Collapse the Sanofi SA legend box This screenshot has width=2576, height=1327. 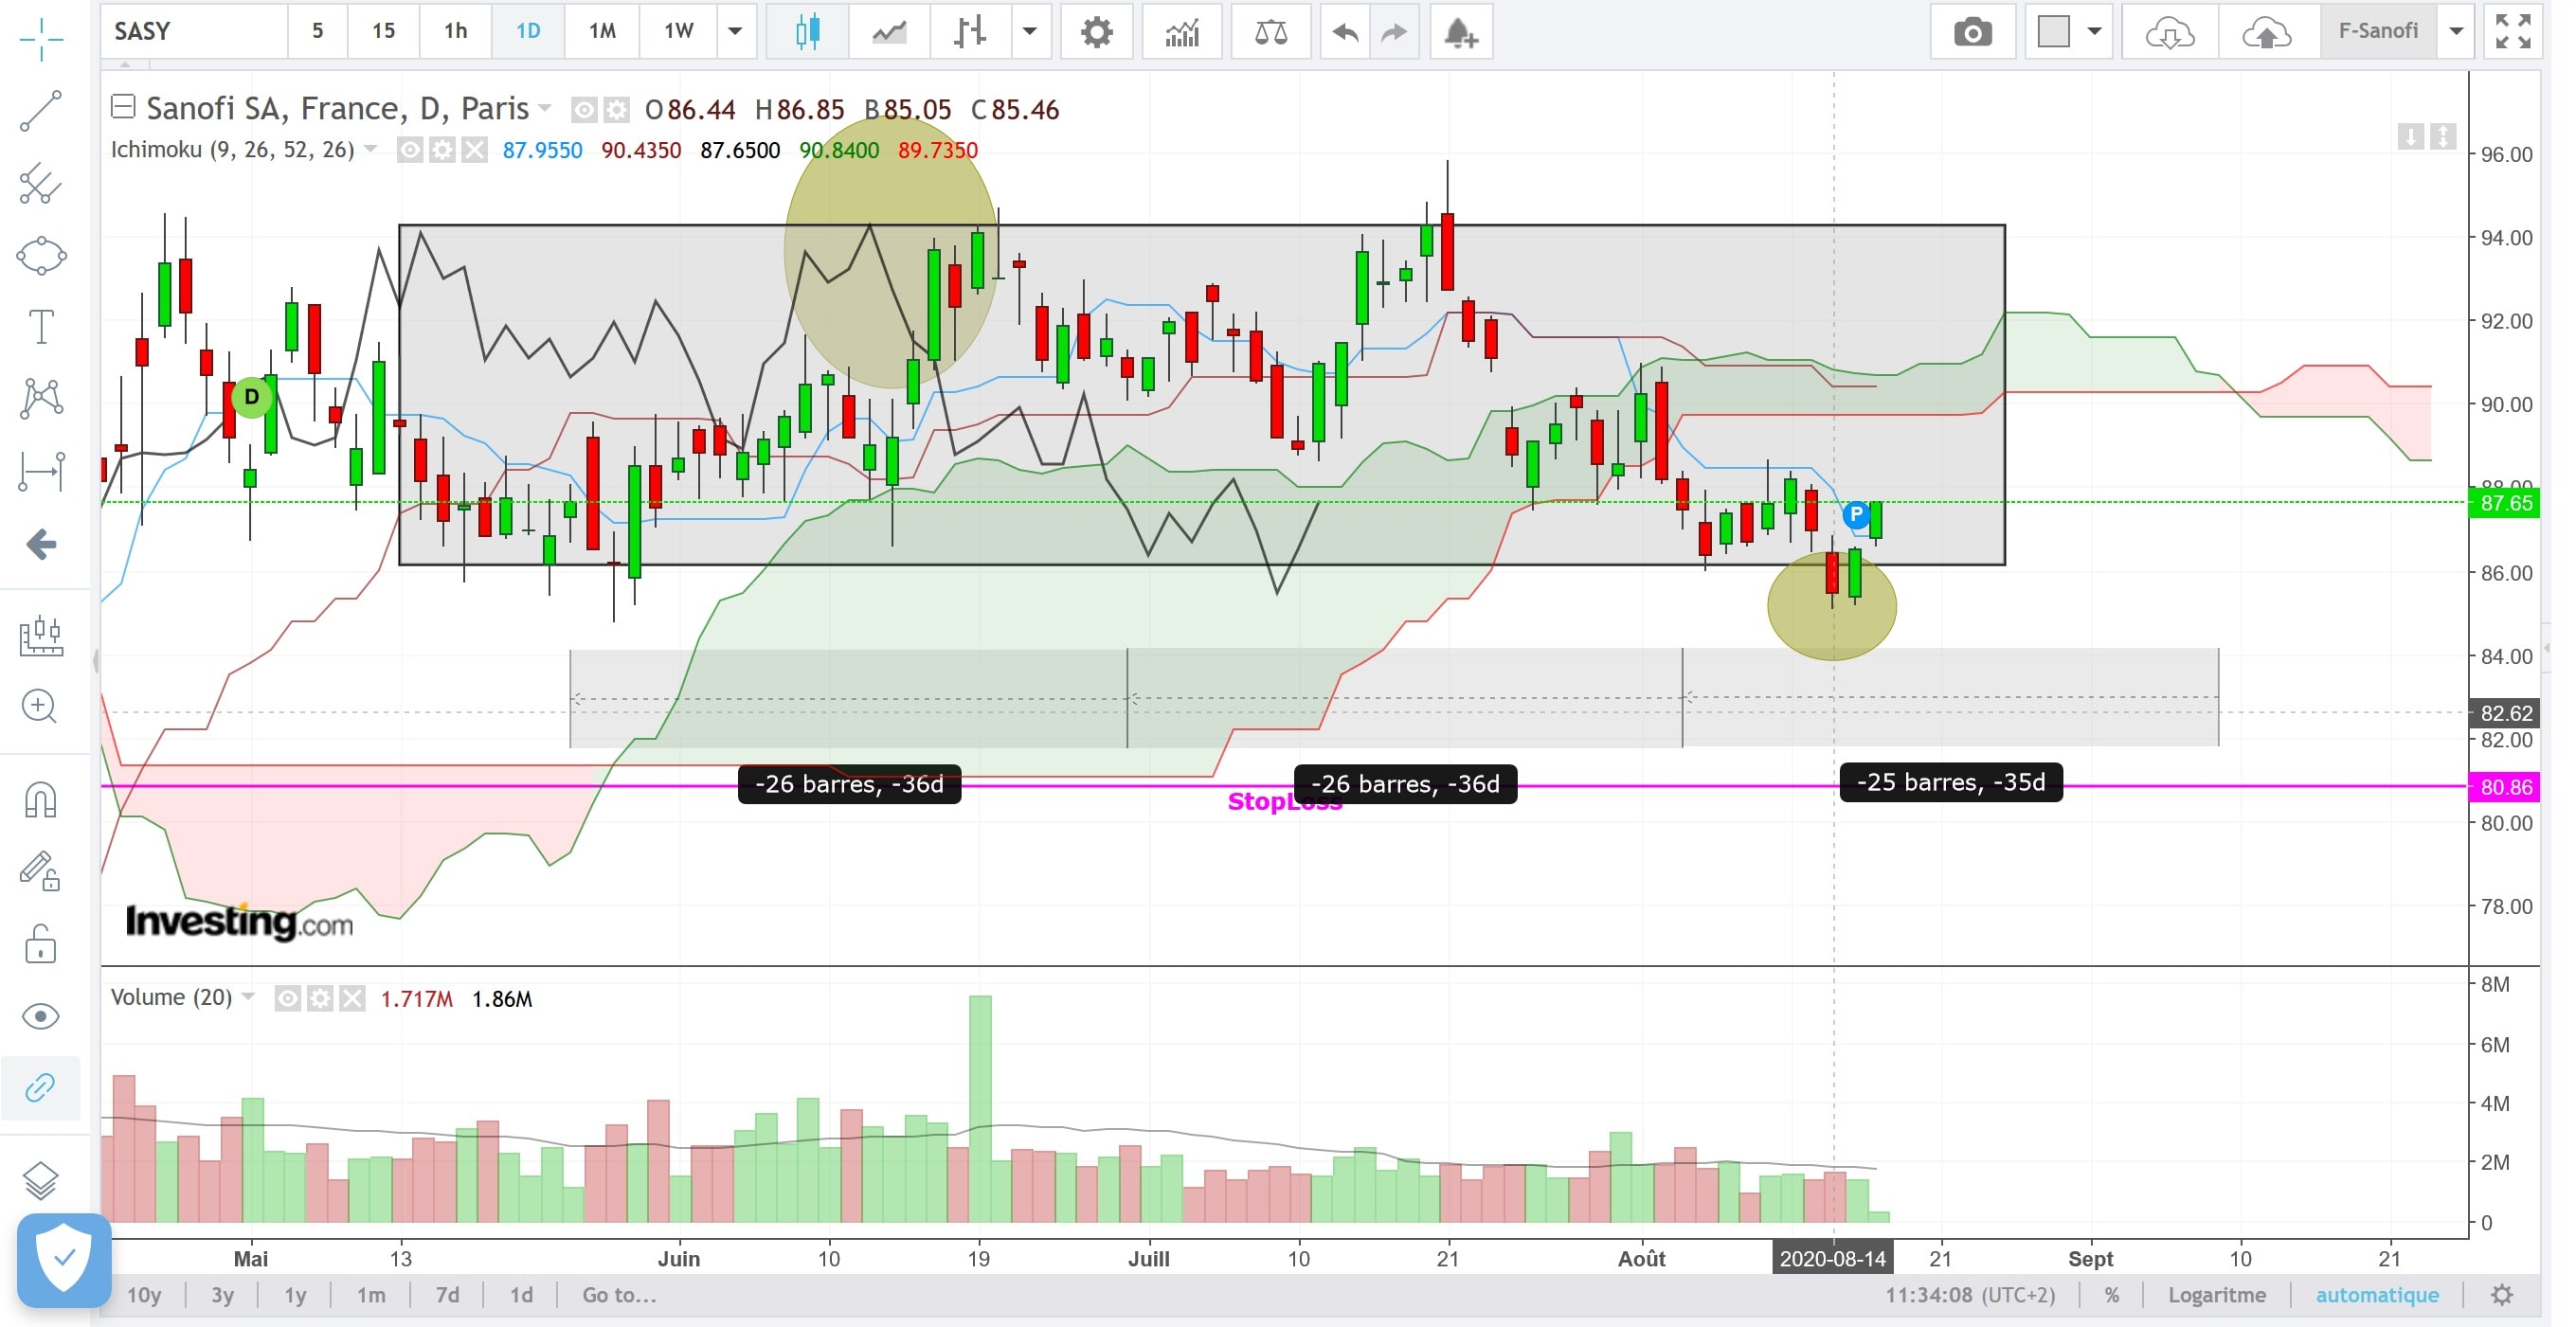(x=123, y=105)
